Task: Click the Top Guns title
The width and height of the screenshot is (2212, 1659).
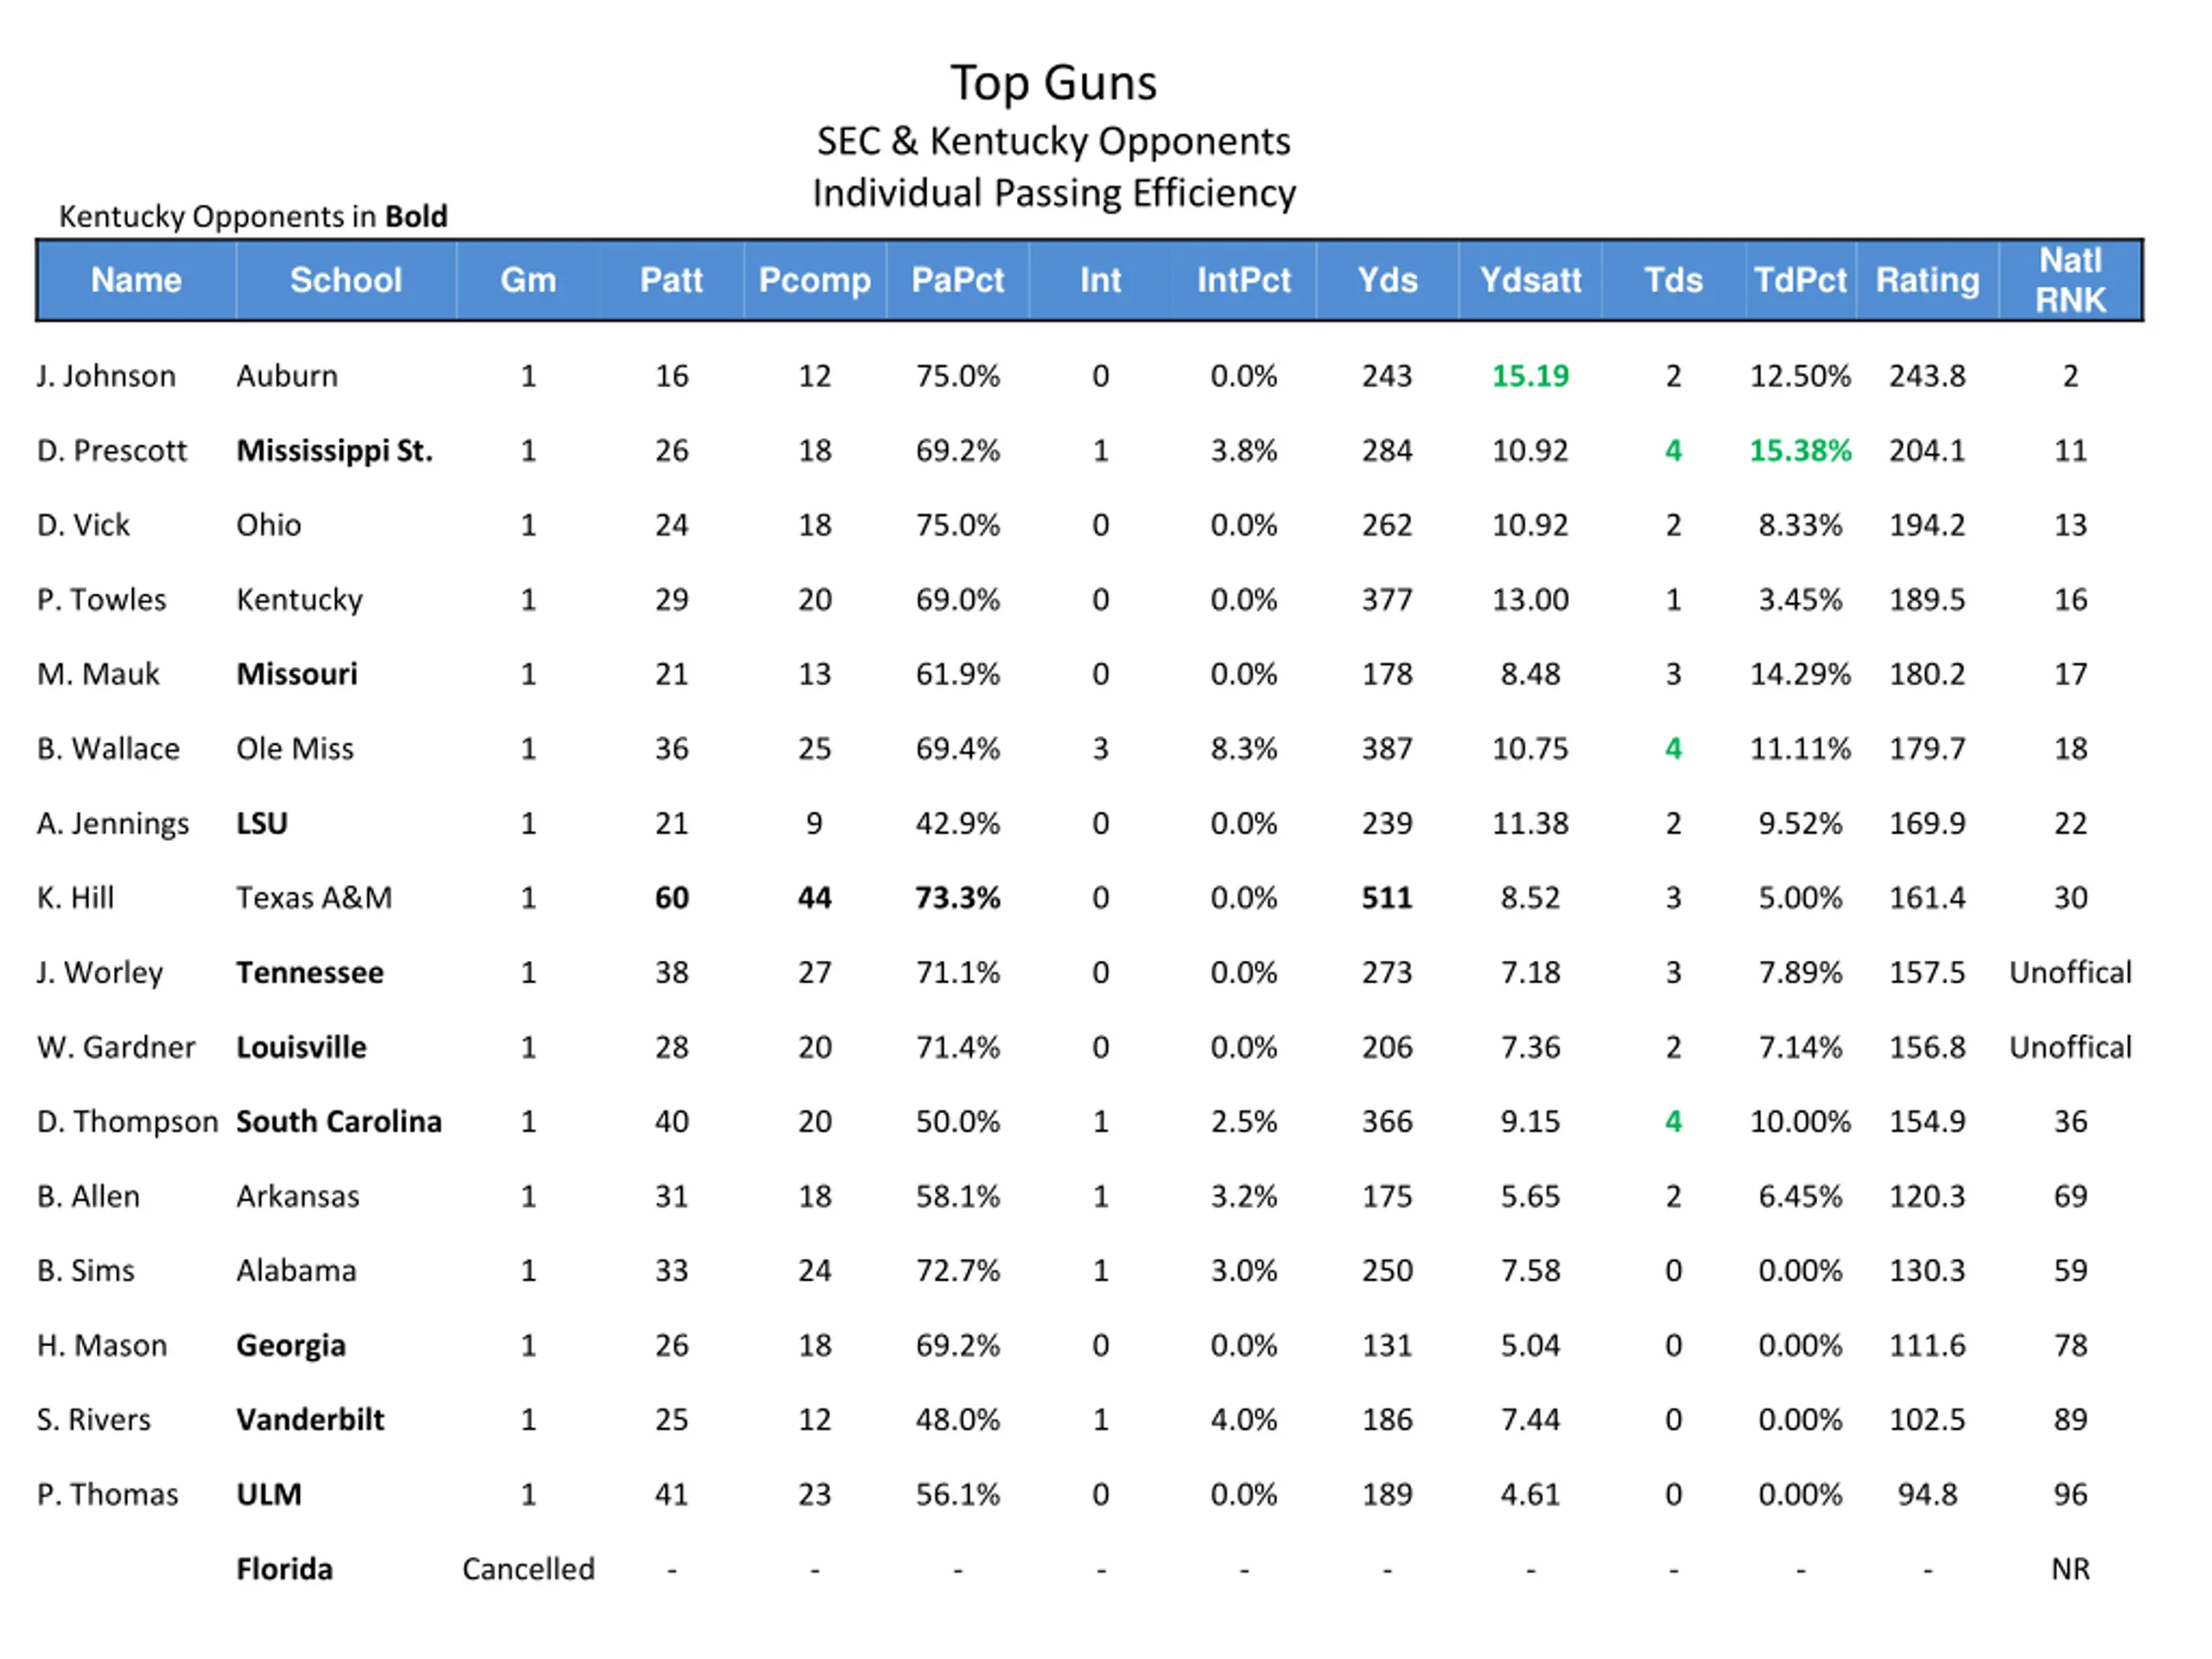Action: click(1053, 83)
